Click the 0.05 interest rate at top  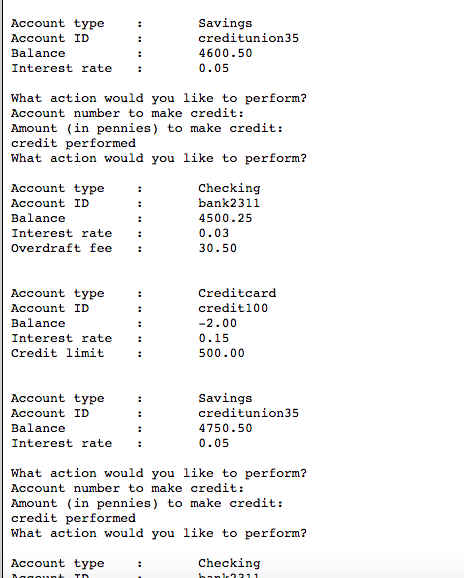coord(214,69)
